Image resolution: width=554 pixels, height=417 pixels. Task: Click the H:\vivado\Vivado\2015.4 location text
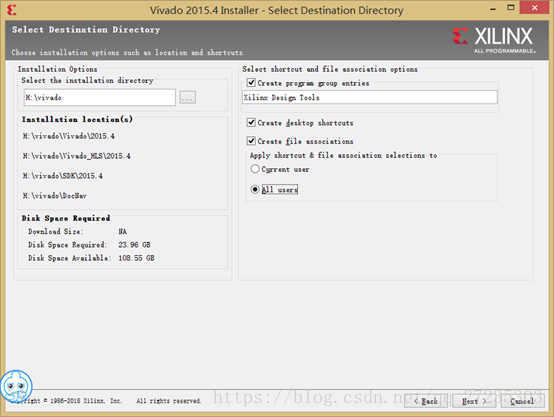coord(69,136)
